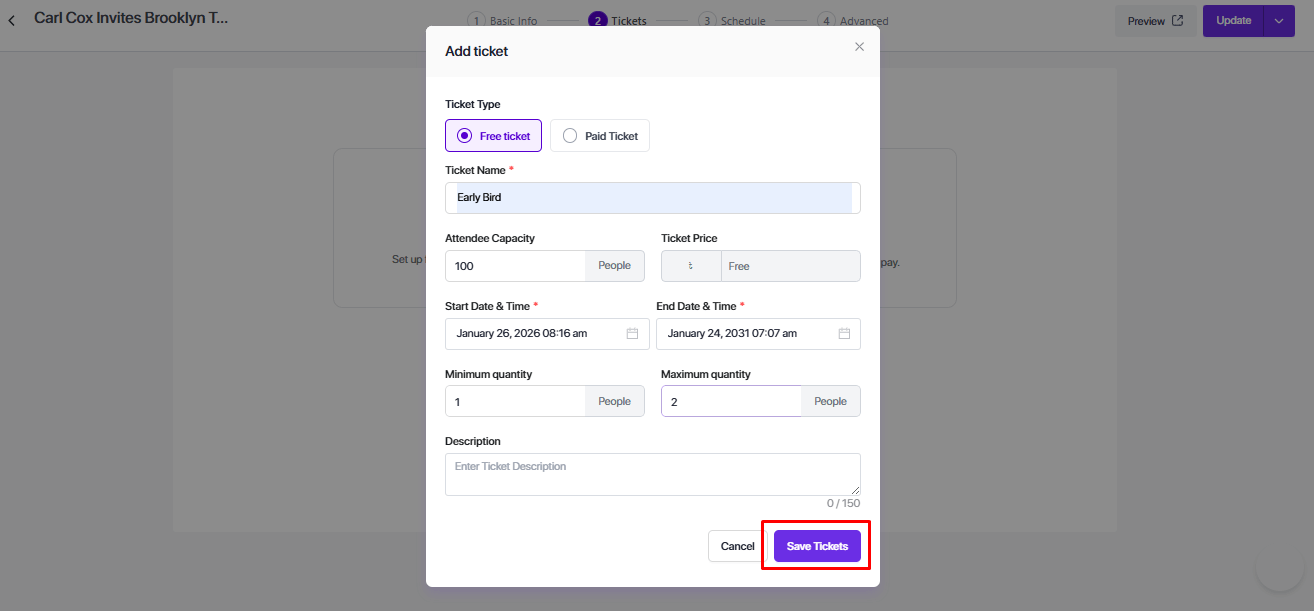
Task: Cancel adding the ticket
Action: tap(737, 546)
